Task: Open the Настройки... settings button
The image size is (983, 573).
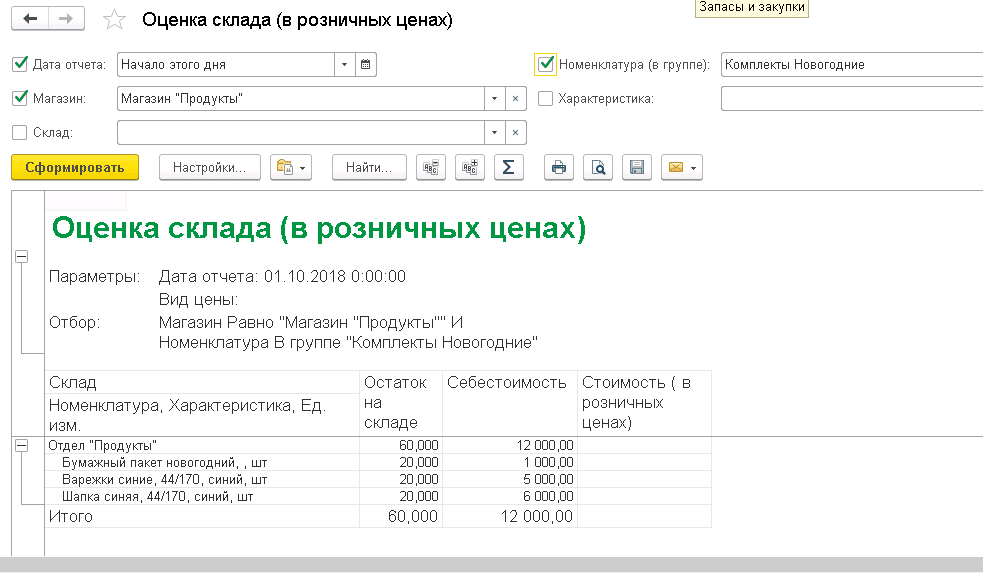Action: point(209,168)
